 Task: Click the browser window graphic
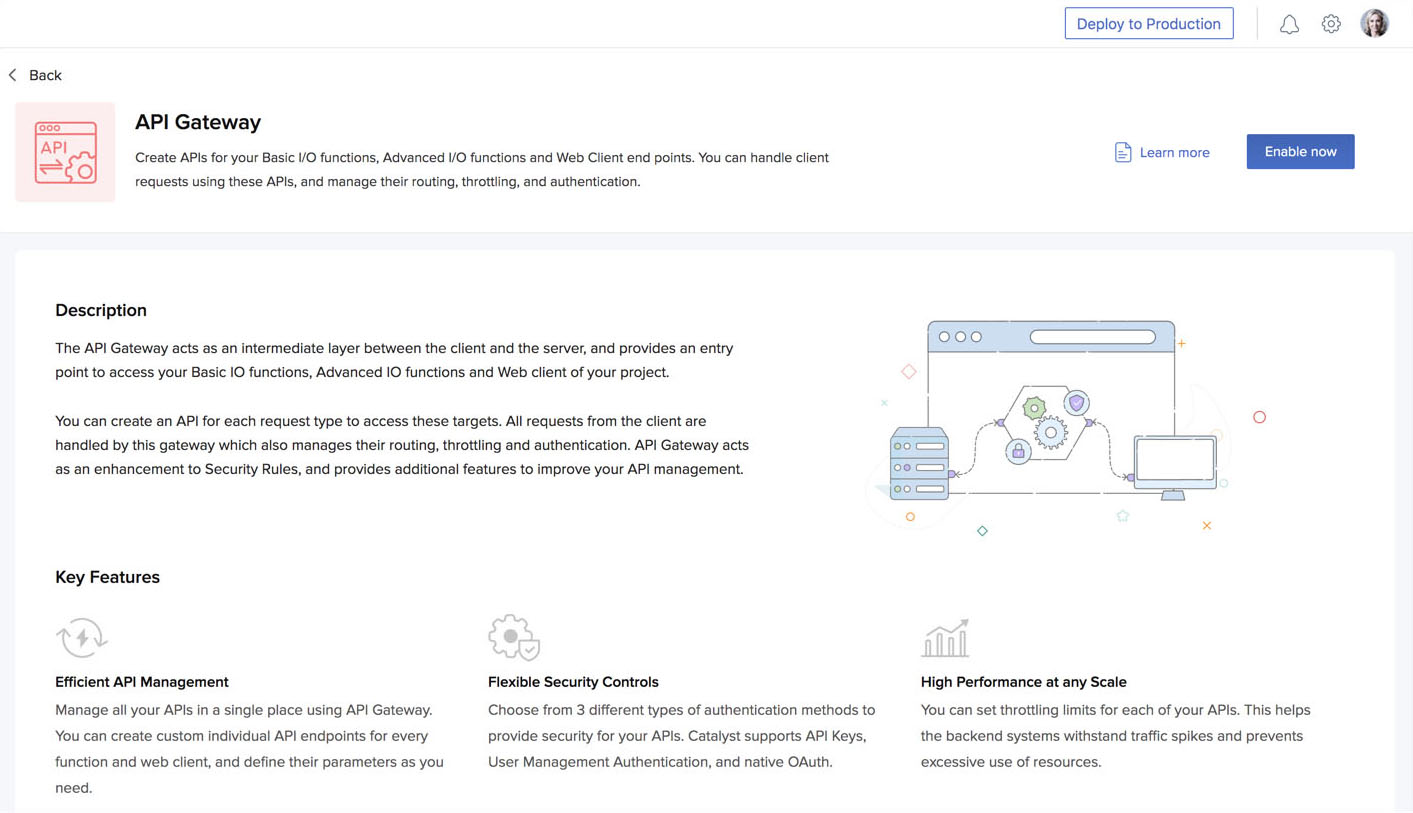coord(1050,337)
